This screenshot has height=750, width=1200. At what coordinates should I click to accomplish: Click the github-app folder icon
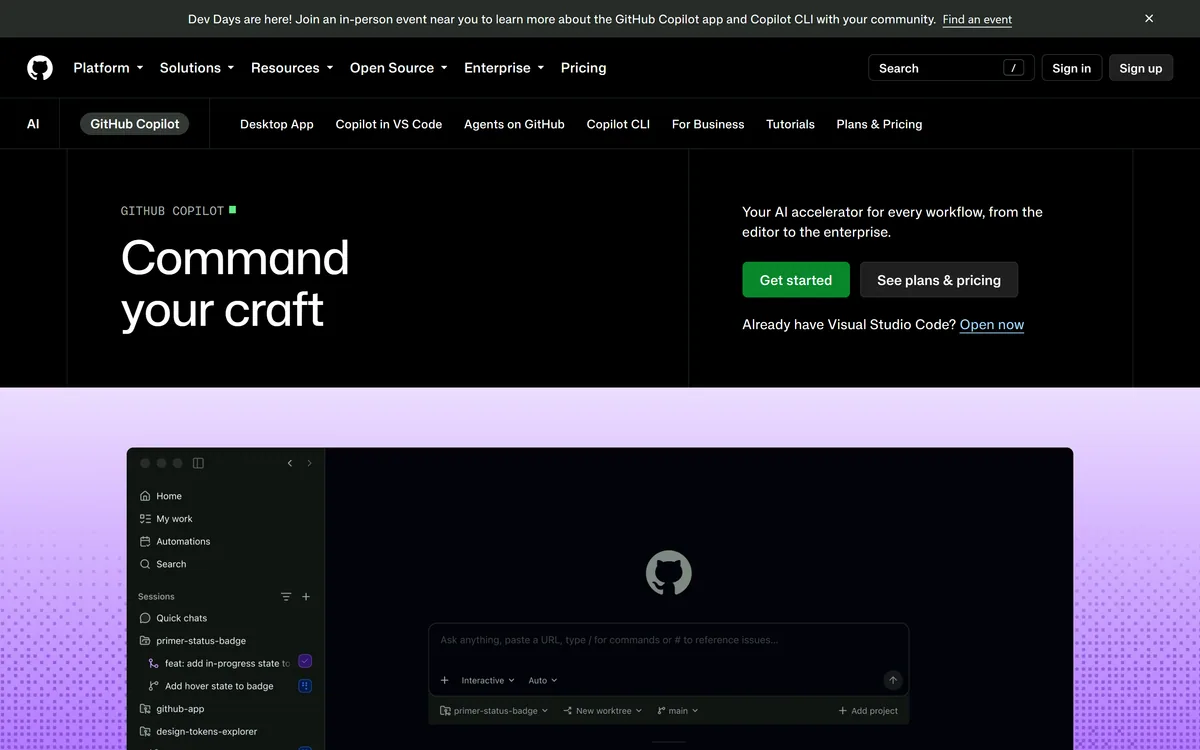coord(145,709)
